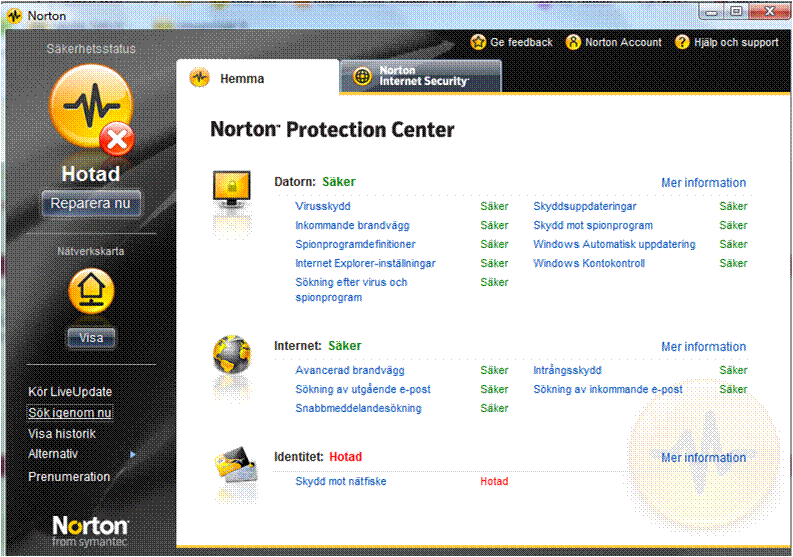
Task: Click the Internet globe icon
Action: pyautogui.click(x=232, y=354)
